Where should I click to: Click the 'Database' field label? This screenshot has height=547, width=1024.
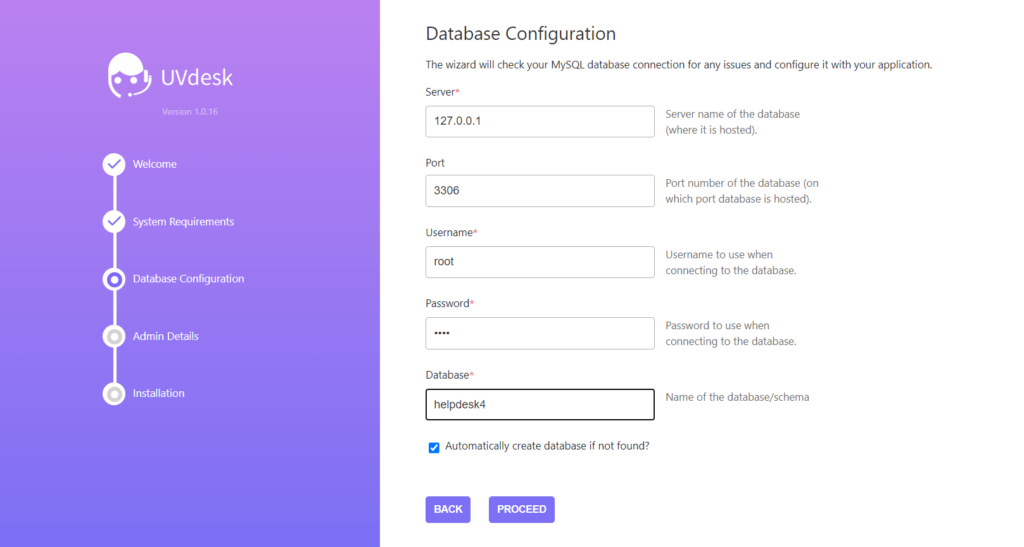point(450,375)
